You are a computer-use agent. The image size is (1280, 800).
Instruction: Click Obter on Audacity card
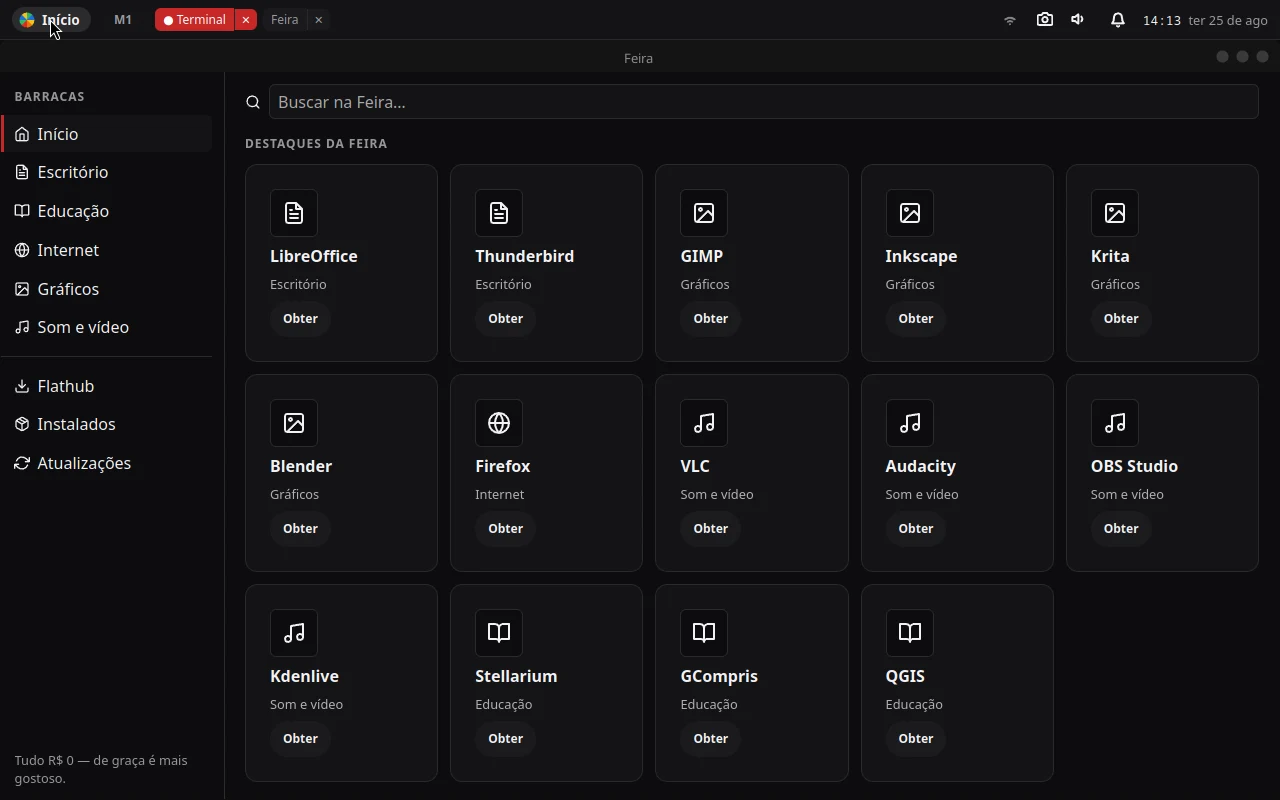[x=916, y=529]
